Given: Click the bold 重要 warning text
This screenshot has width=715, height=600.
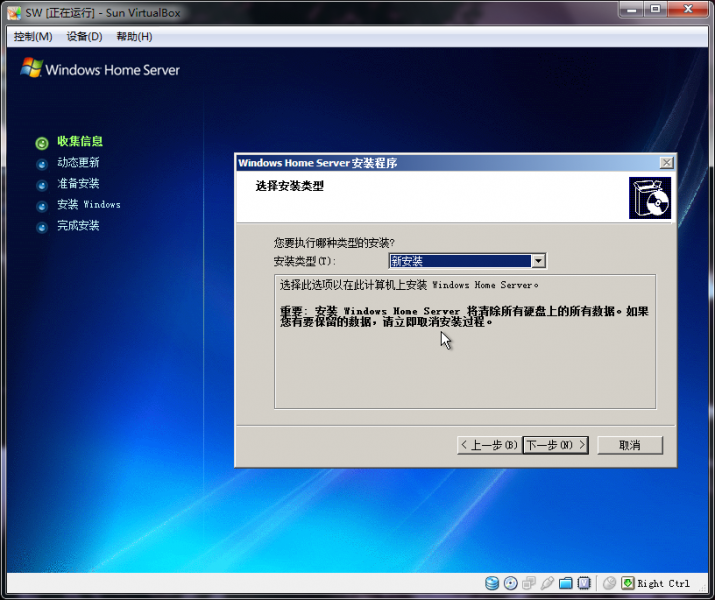Looking at the screenshot, I should 464,316.
